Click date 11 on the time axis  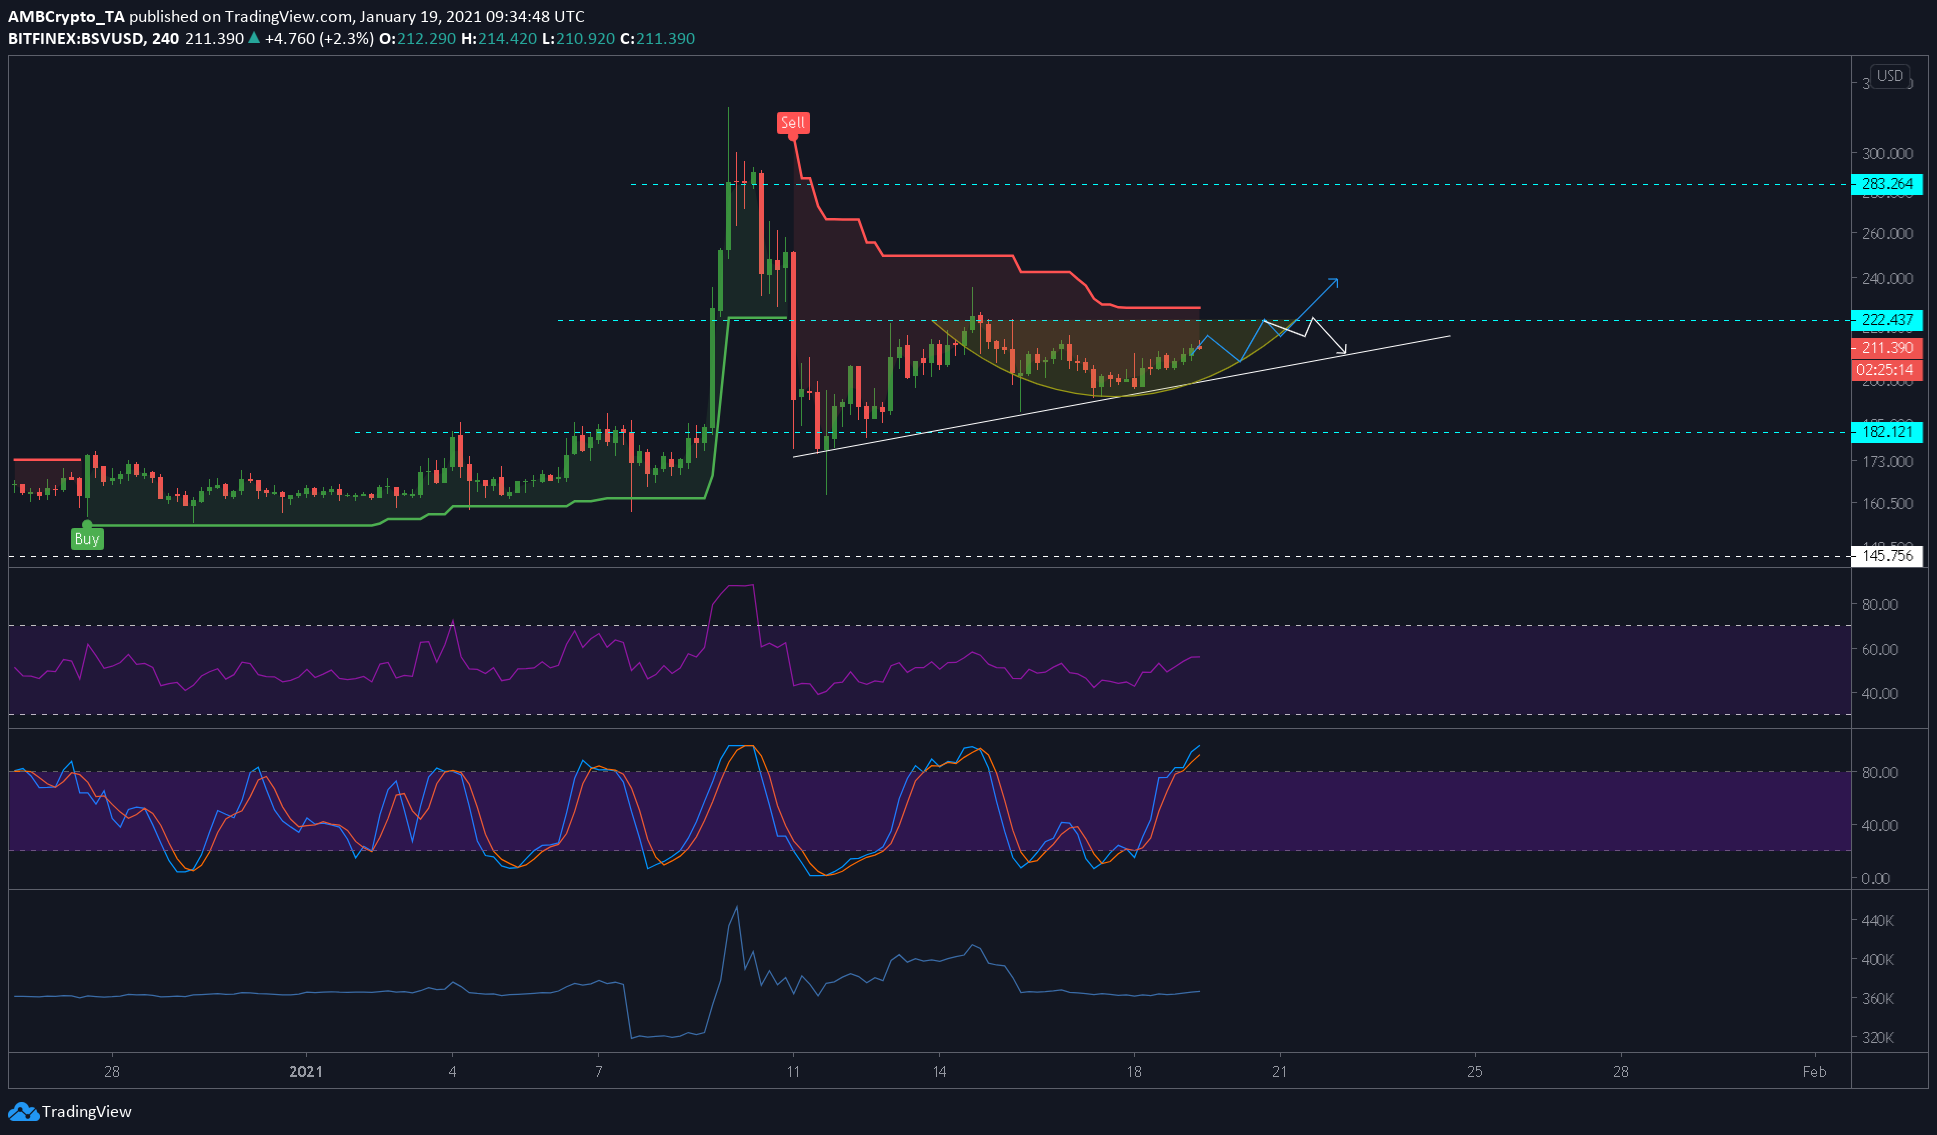(x=793, y=1072)
